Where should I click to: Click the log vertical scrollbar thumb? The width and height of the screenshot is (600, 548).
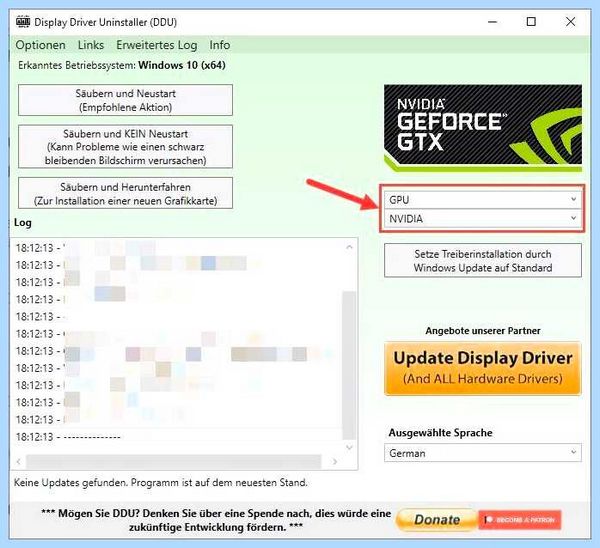(x=349, y=365)
